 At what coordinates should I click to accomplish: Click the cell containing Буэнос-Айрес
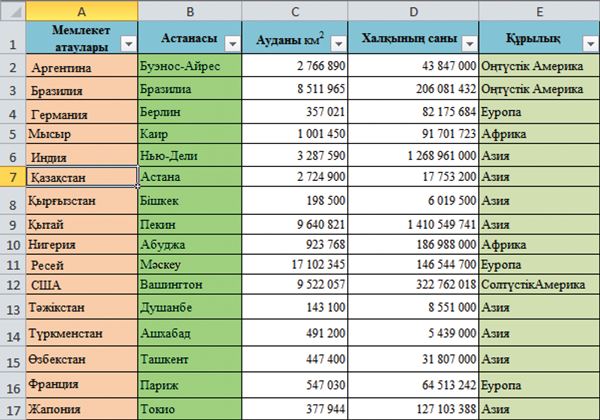[190, 66]
